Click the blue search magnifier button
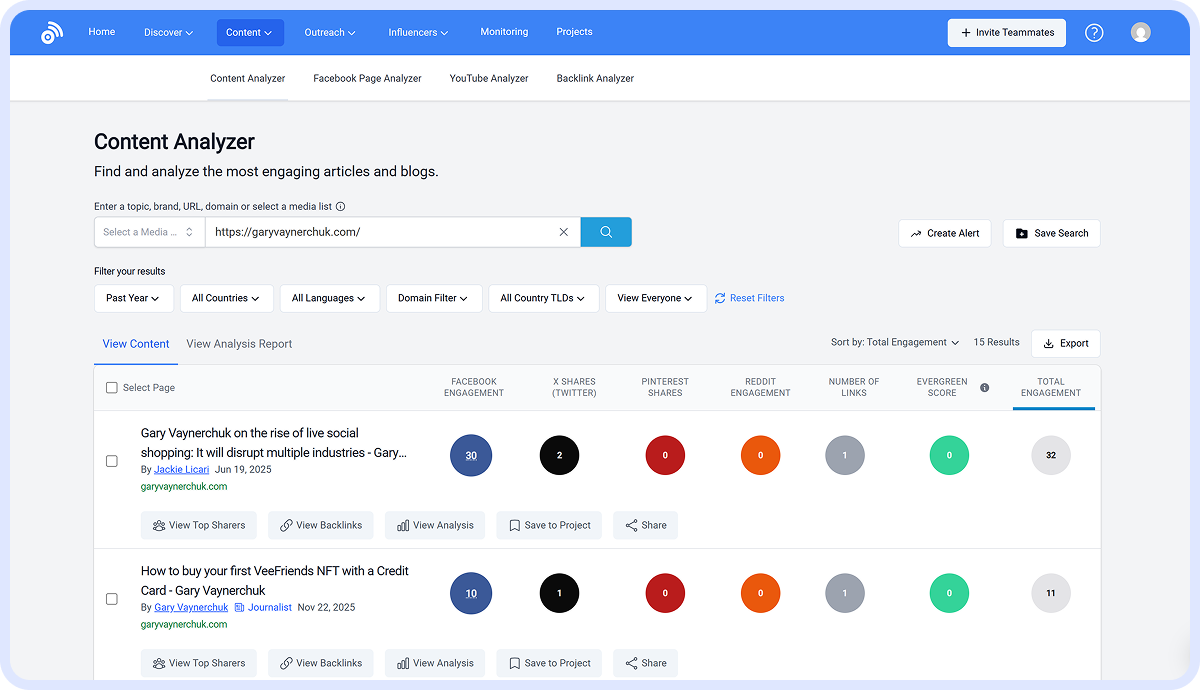 (606, 232)
